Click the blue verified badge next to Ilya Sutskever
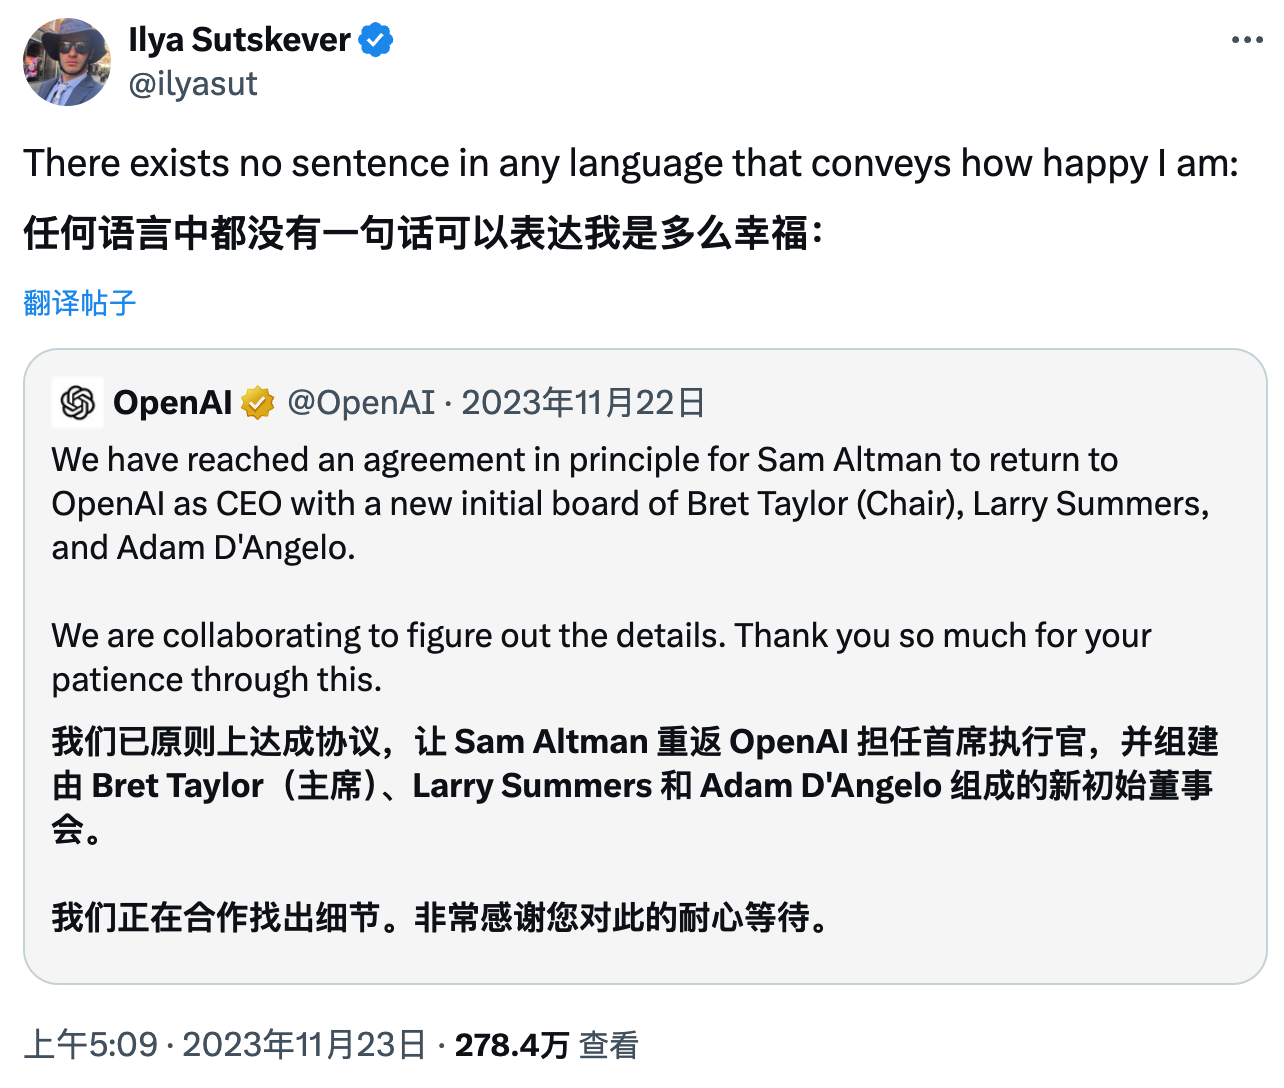The image size is (1284, 1088). click(376, 41)
